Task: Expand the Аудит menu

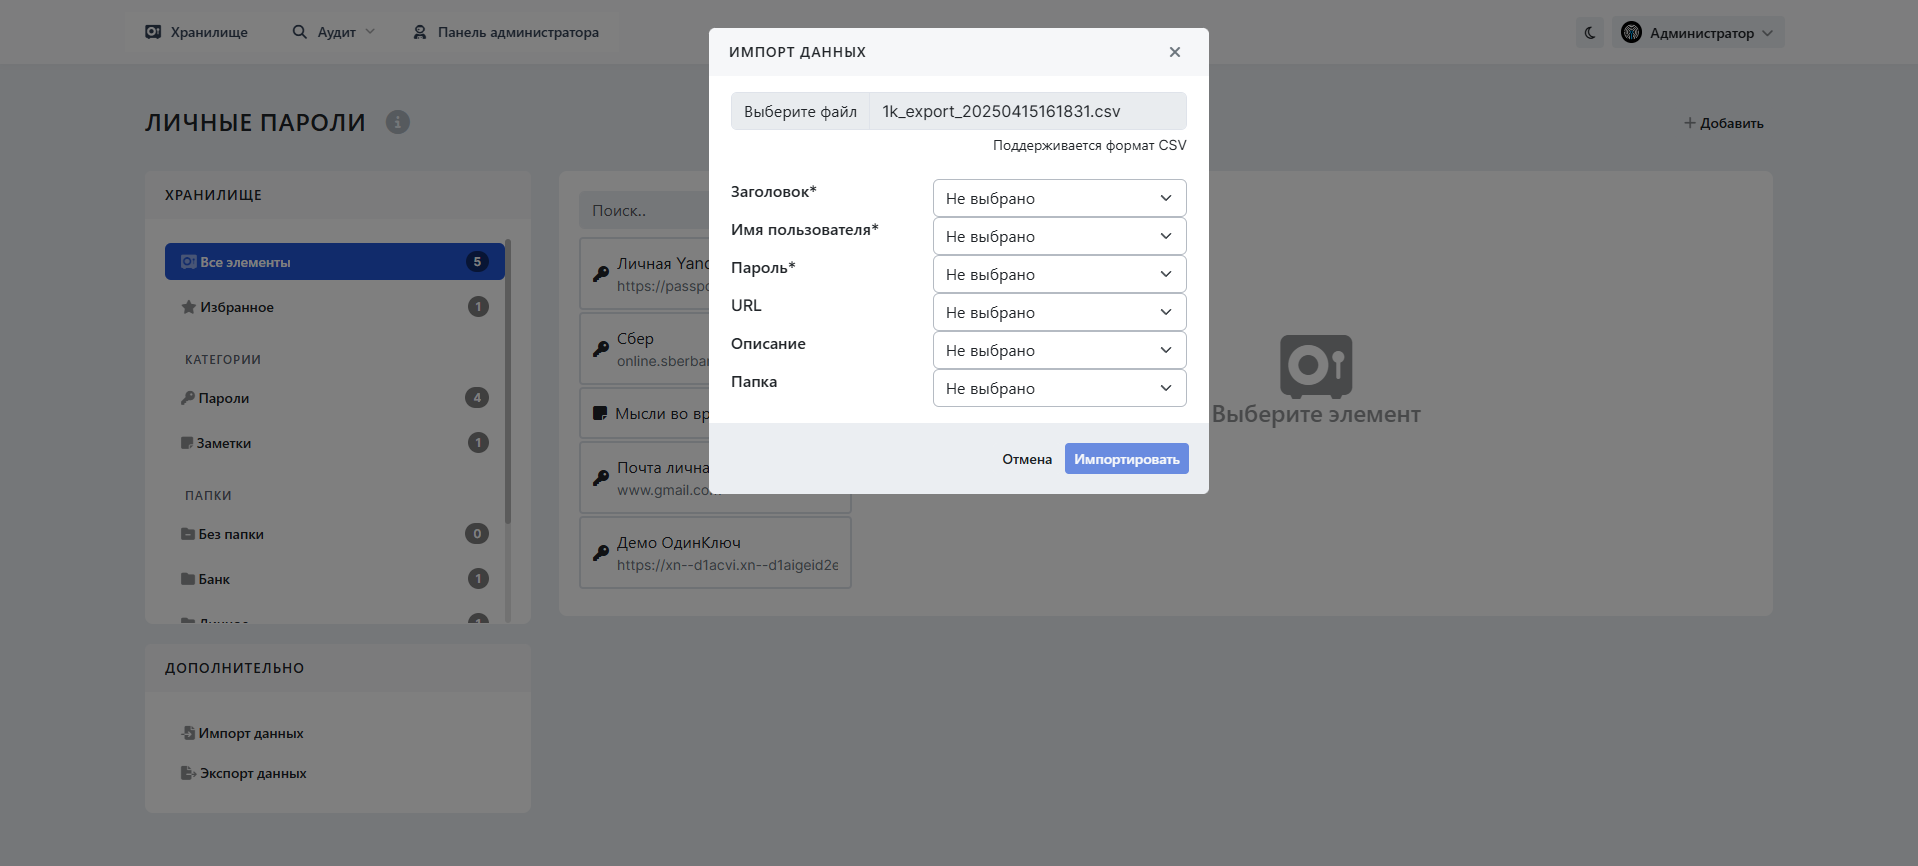Action: pos(334,32)
